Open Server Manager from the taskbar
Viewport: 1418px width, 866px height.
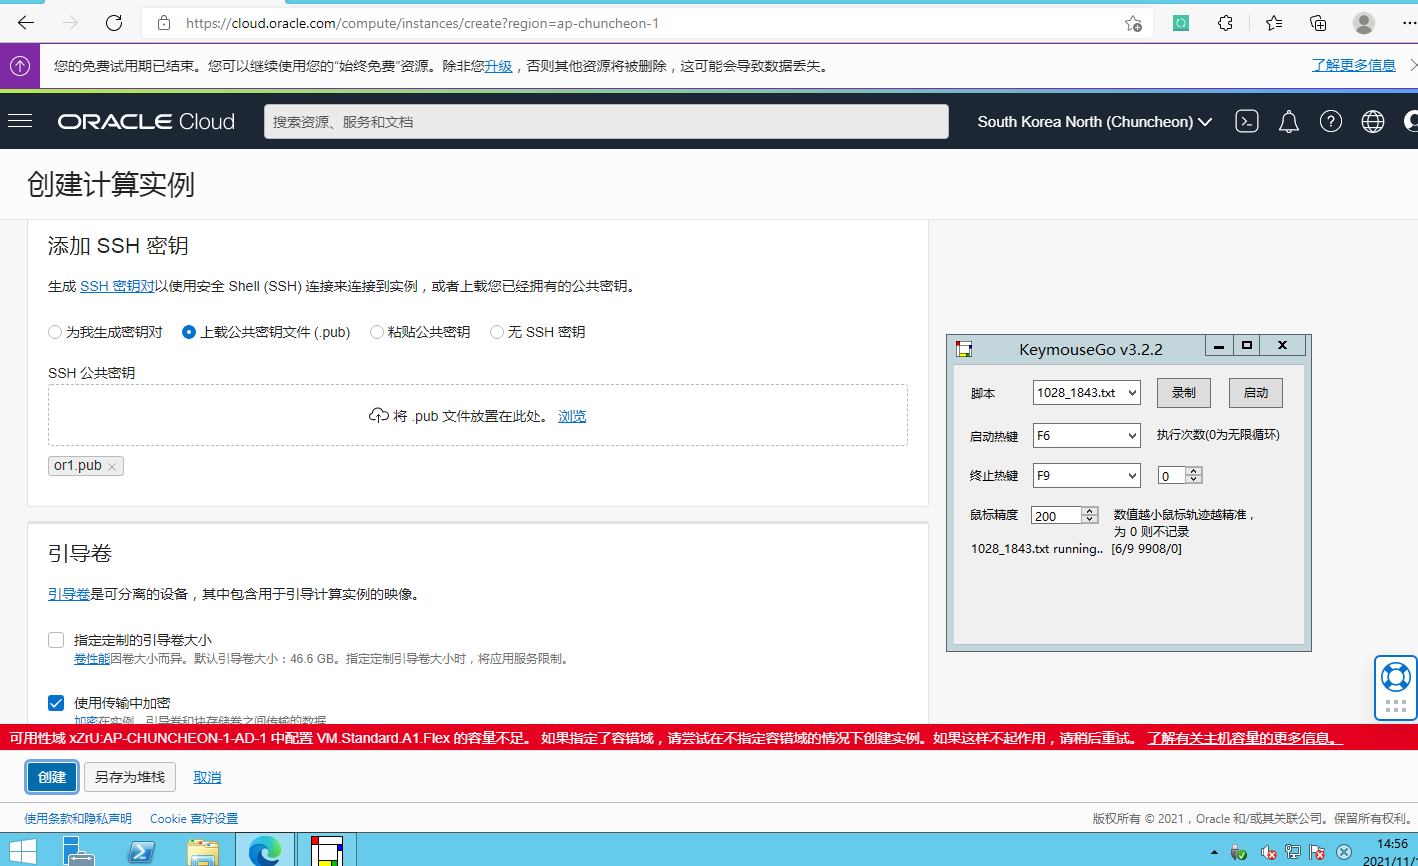(79, 851)
